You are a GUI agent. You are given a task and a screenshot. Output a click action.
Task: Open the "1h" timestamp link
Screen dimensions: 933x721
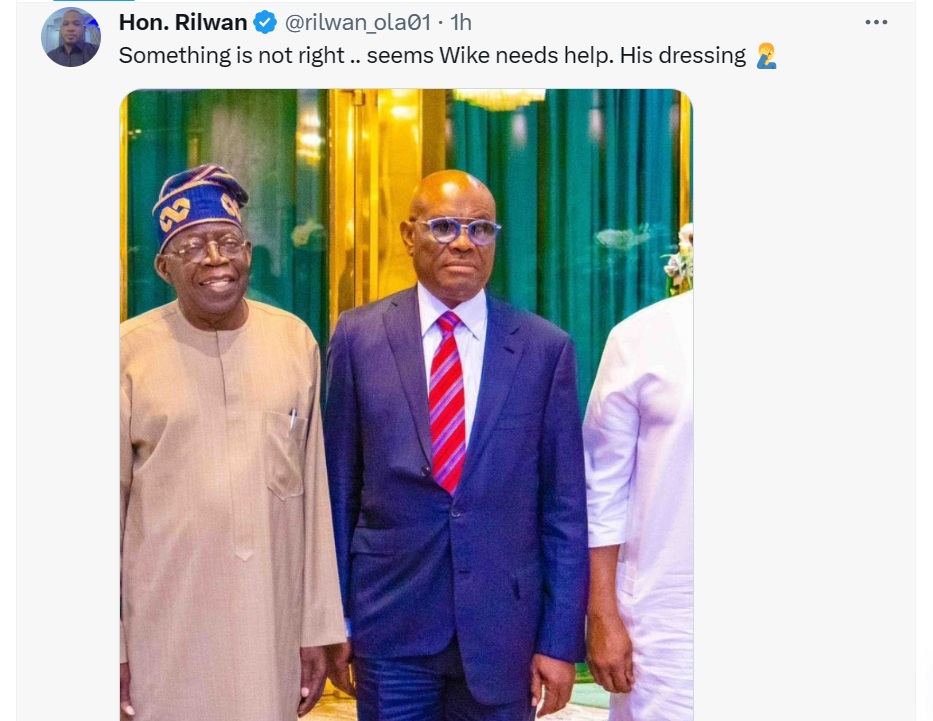tap(461, 22)
